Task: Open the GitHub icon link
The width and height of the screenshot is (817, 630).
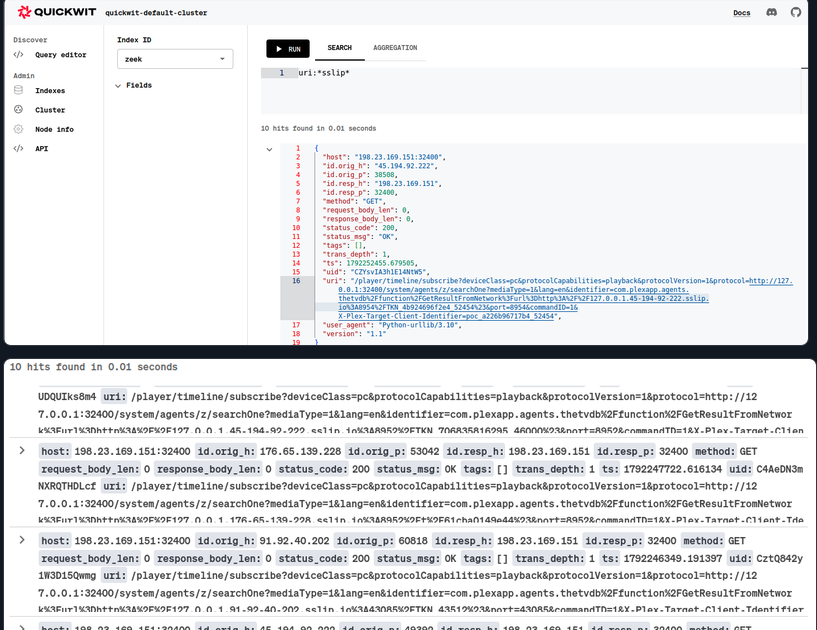Action: (796, 12)
